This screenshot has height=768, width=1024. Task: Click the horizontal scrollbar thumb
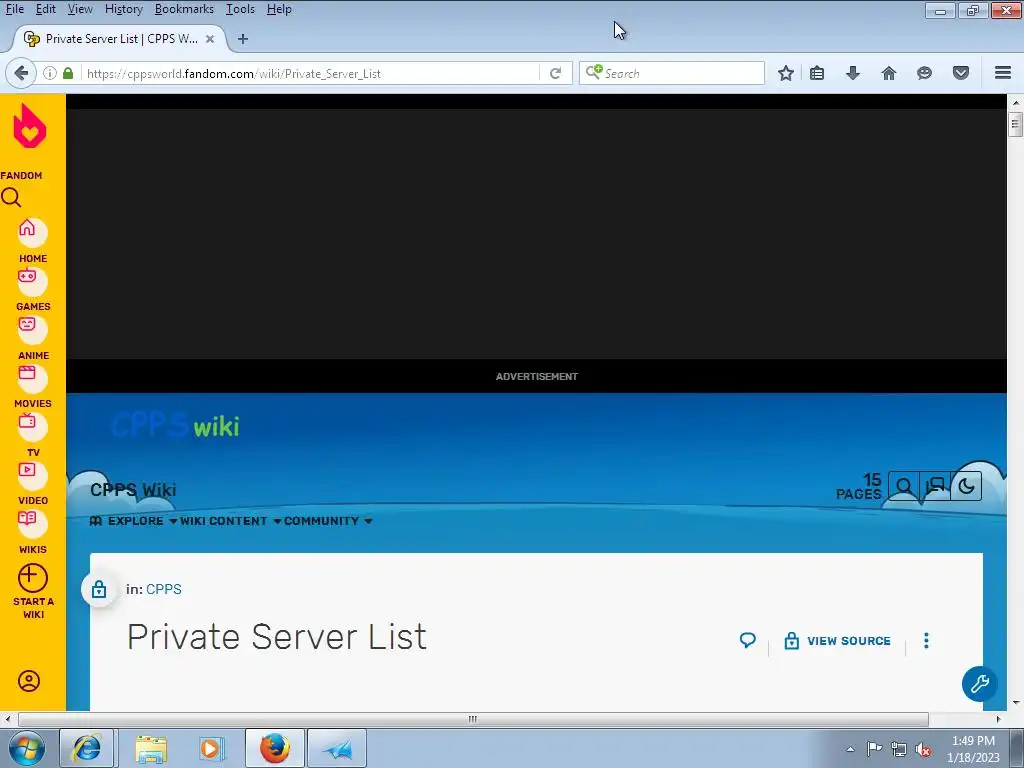(x=473, y=719)
